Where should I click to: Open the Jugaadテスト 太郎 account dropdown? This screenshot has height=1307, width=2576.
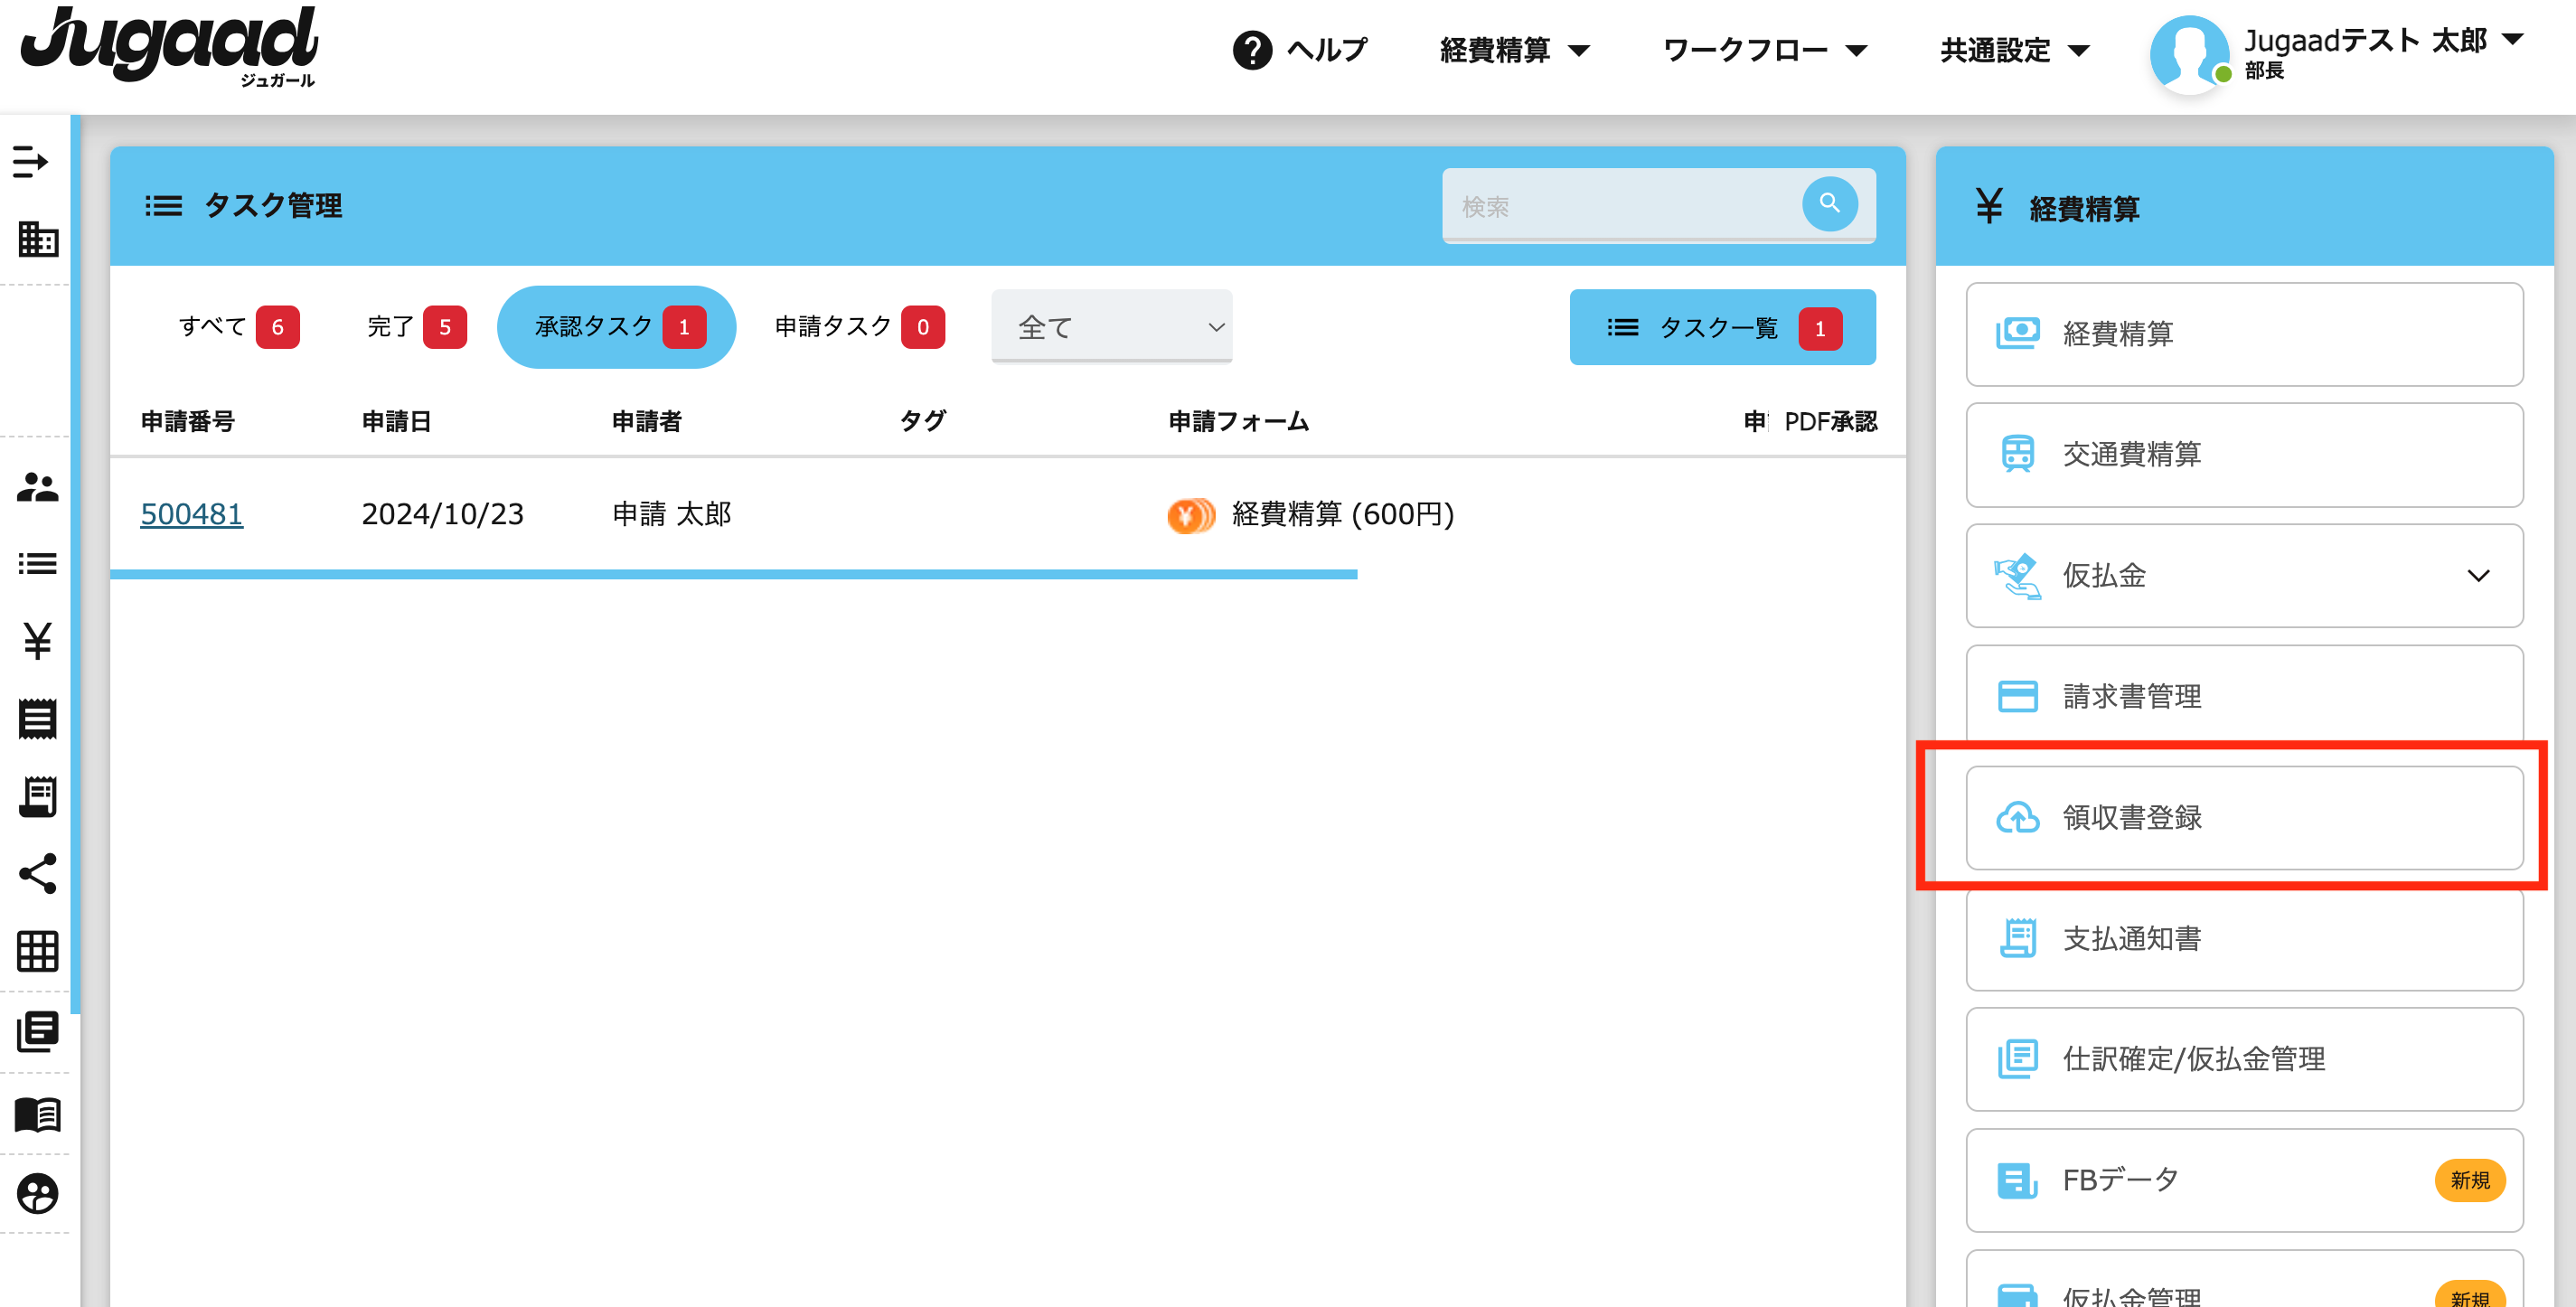(2384, 42)
